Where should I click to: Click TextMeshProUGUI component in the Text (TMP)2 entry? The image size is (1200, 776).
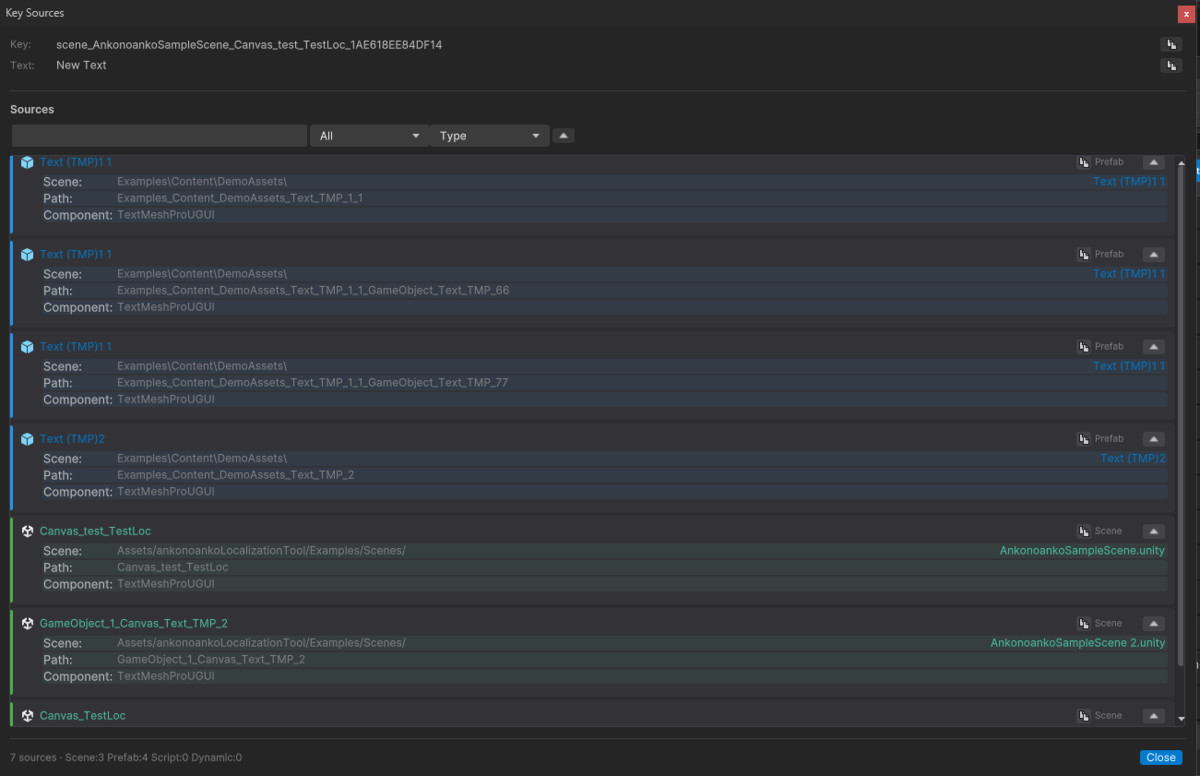(x=166, y=491)
